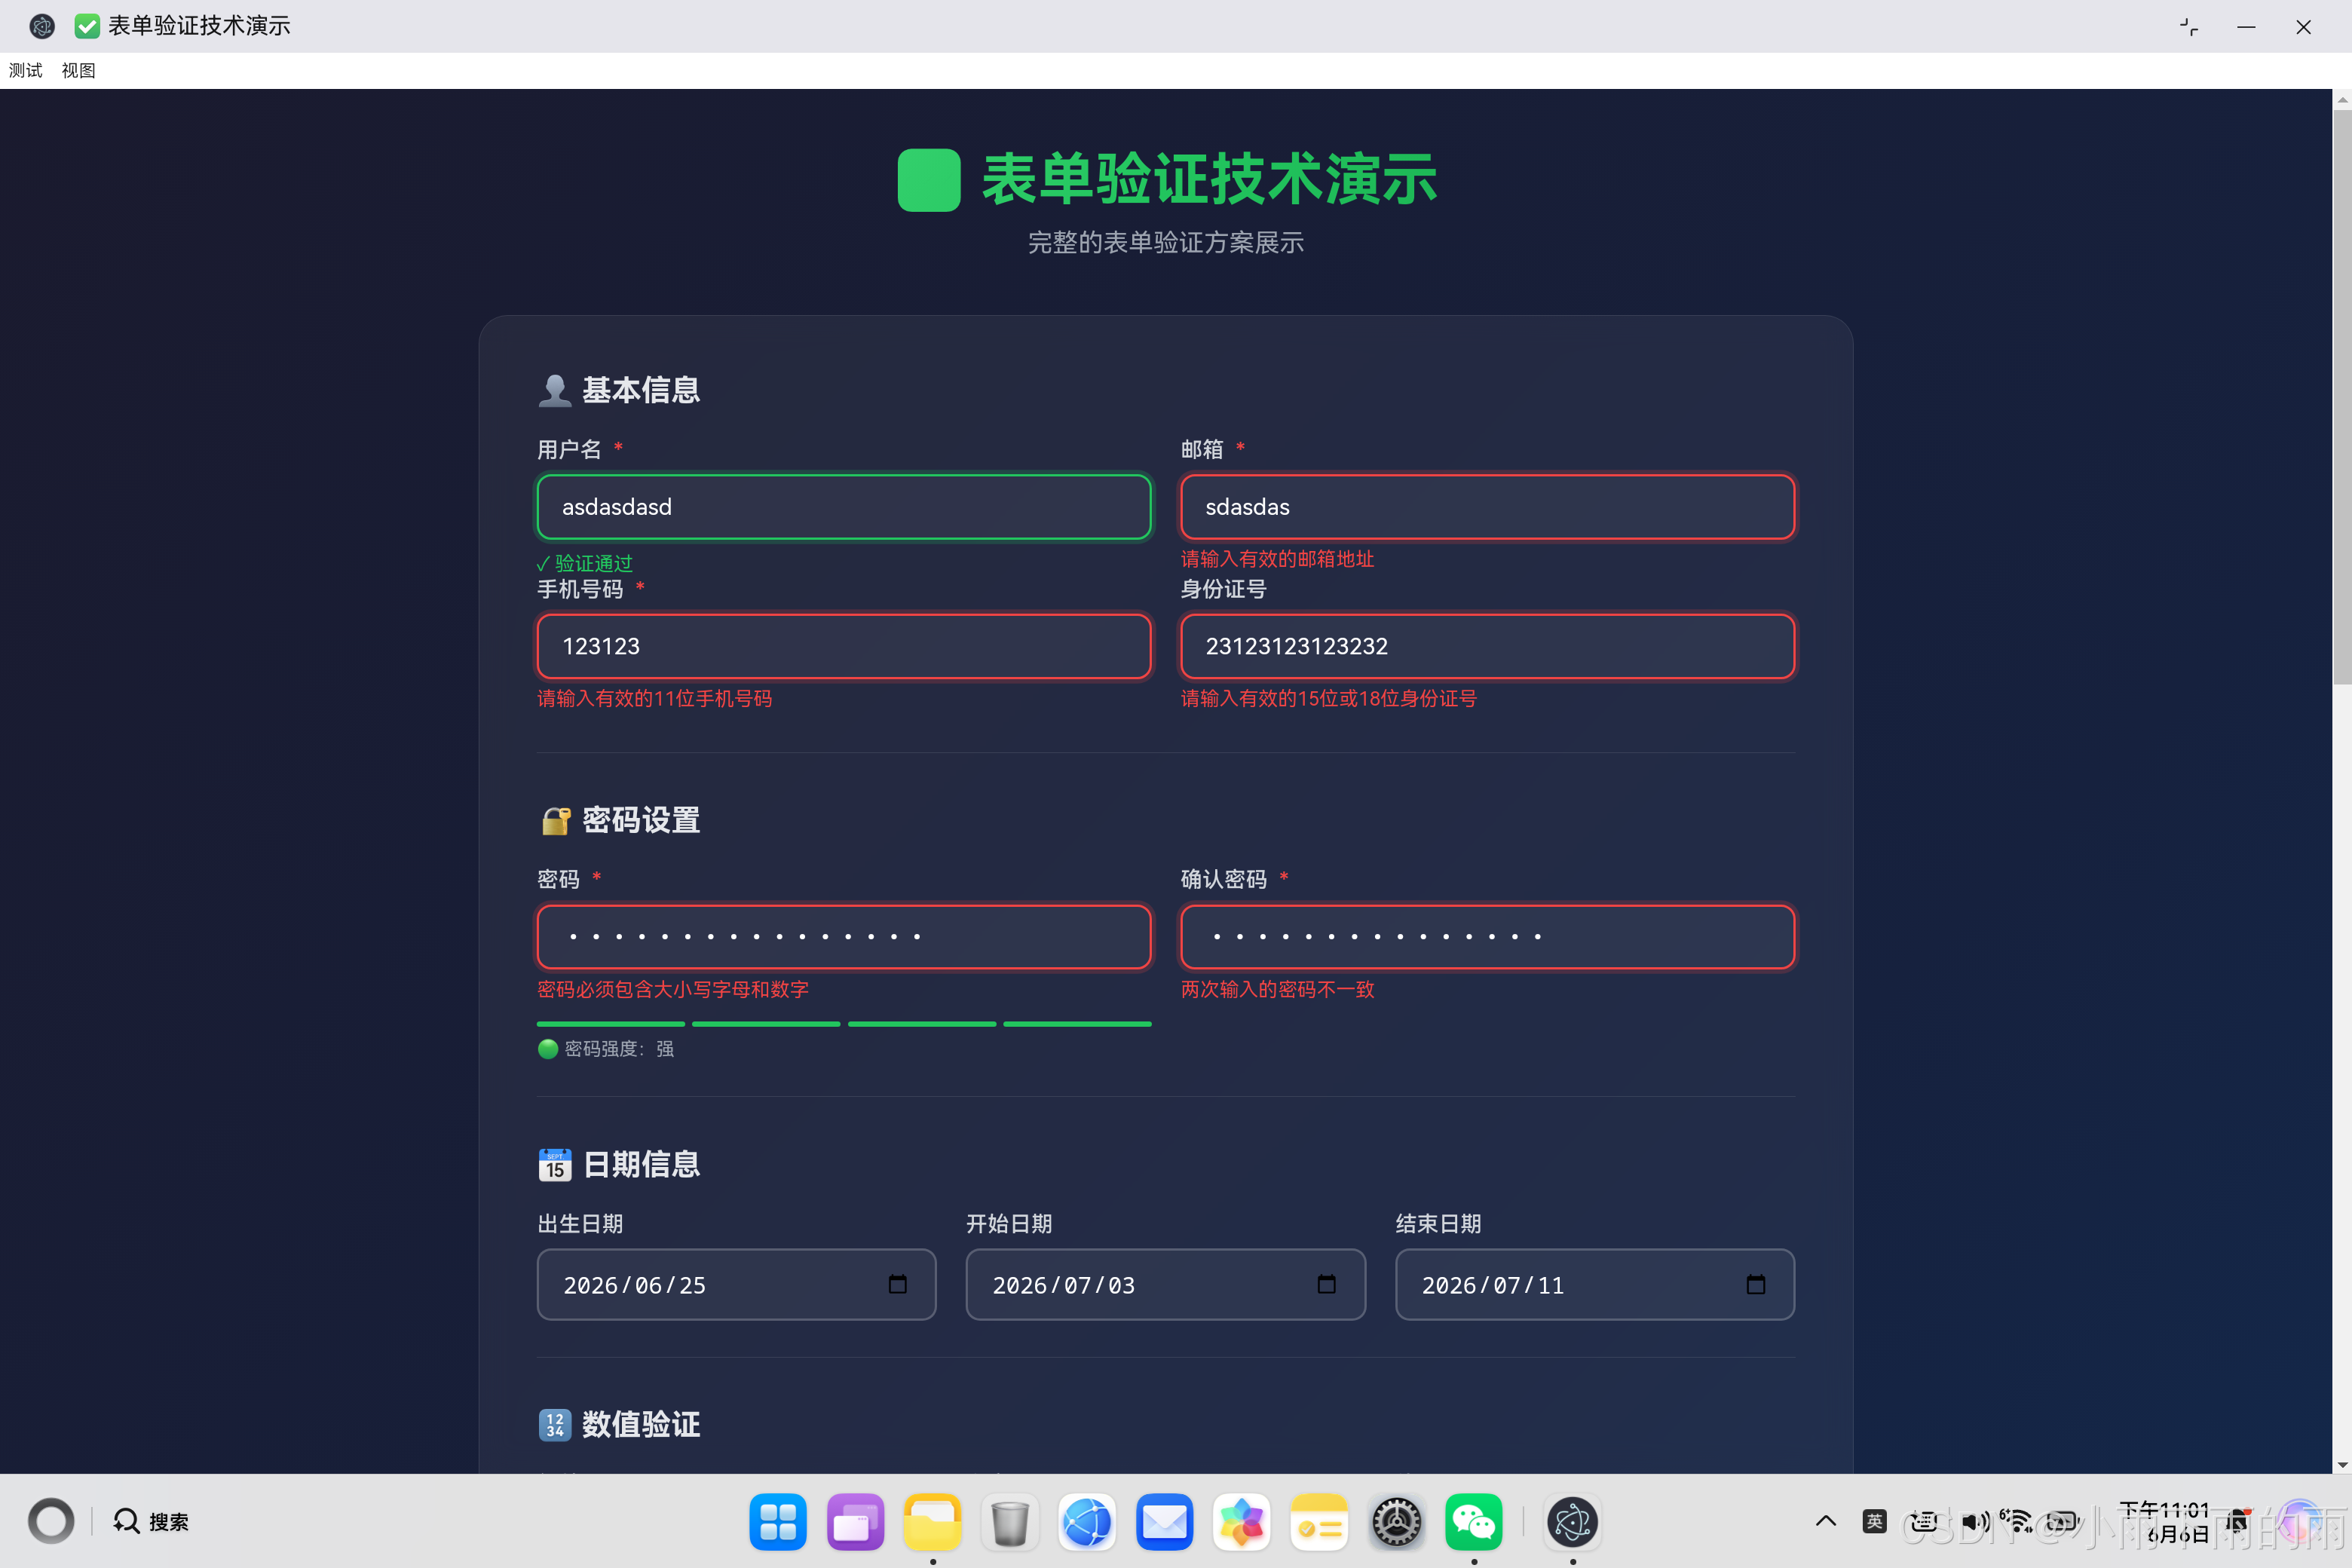Image resolution: width=2352 pixels, height=1568 pixels.
Task: Open the calendar picker for 结束日期
Action: [1756, 1284]
